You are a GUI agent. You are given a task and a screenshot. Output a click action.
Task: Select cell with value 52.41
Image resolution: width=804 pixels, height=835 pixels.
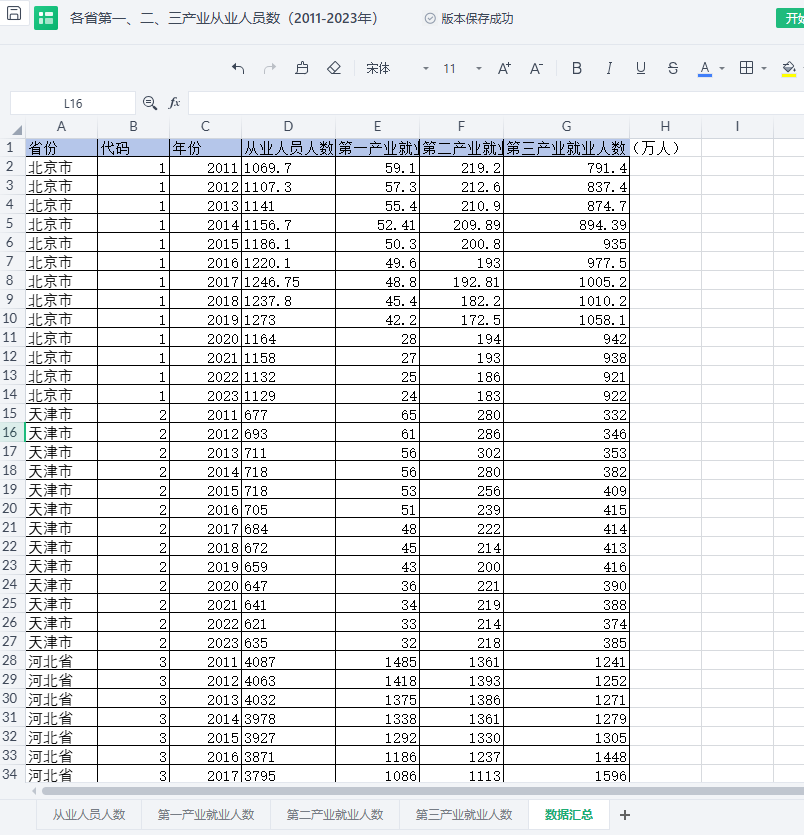click(378, 225)
